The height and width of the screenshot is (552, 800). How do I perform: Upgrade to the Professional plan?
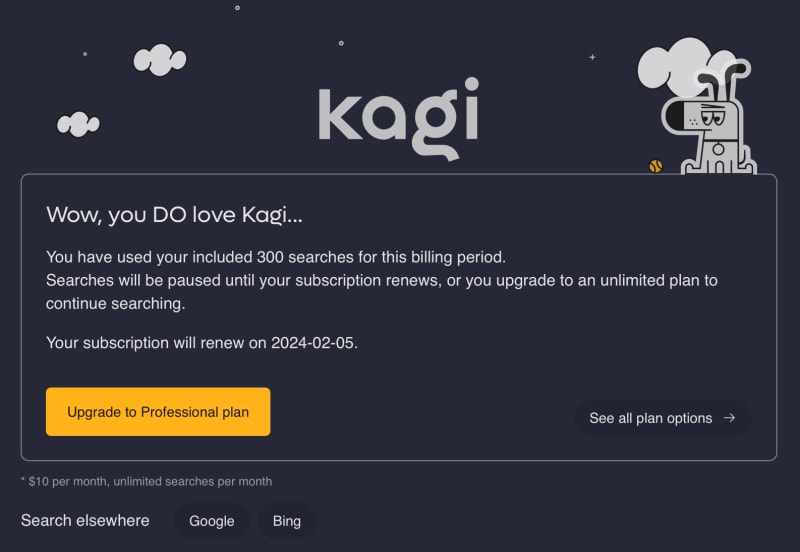click(158, 412)
